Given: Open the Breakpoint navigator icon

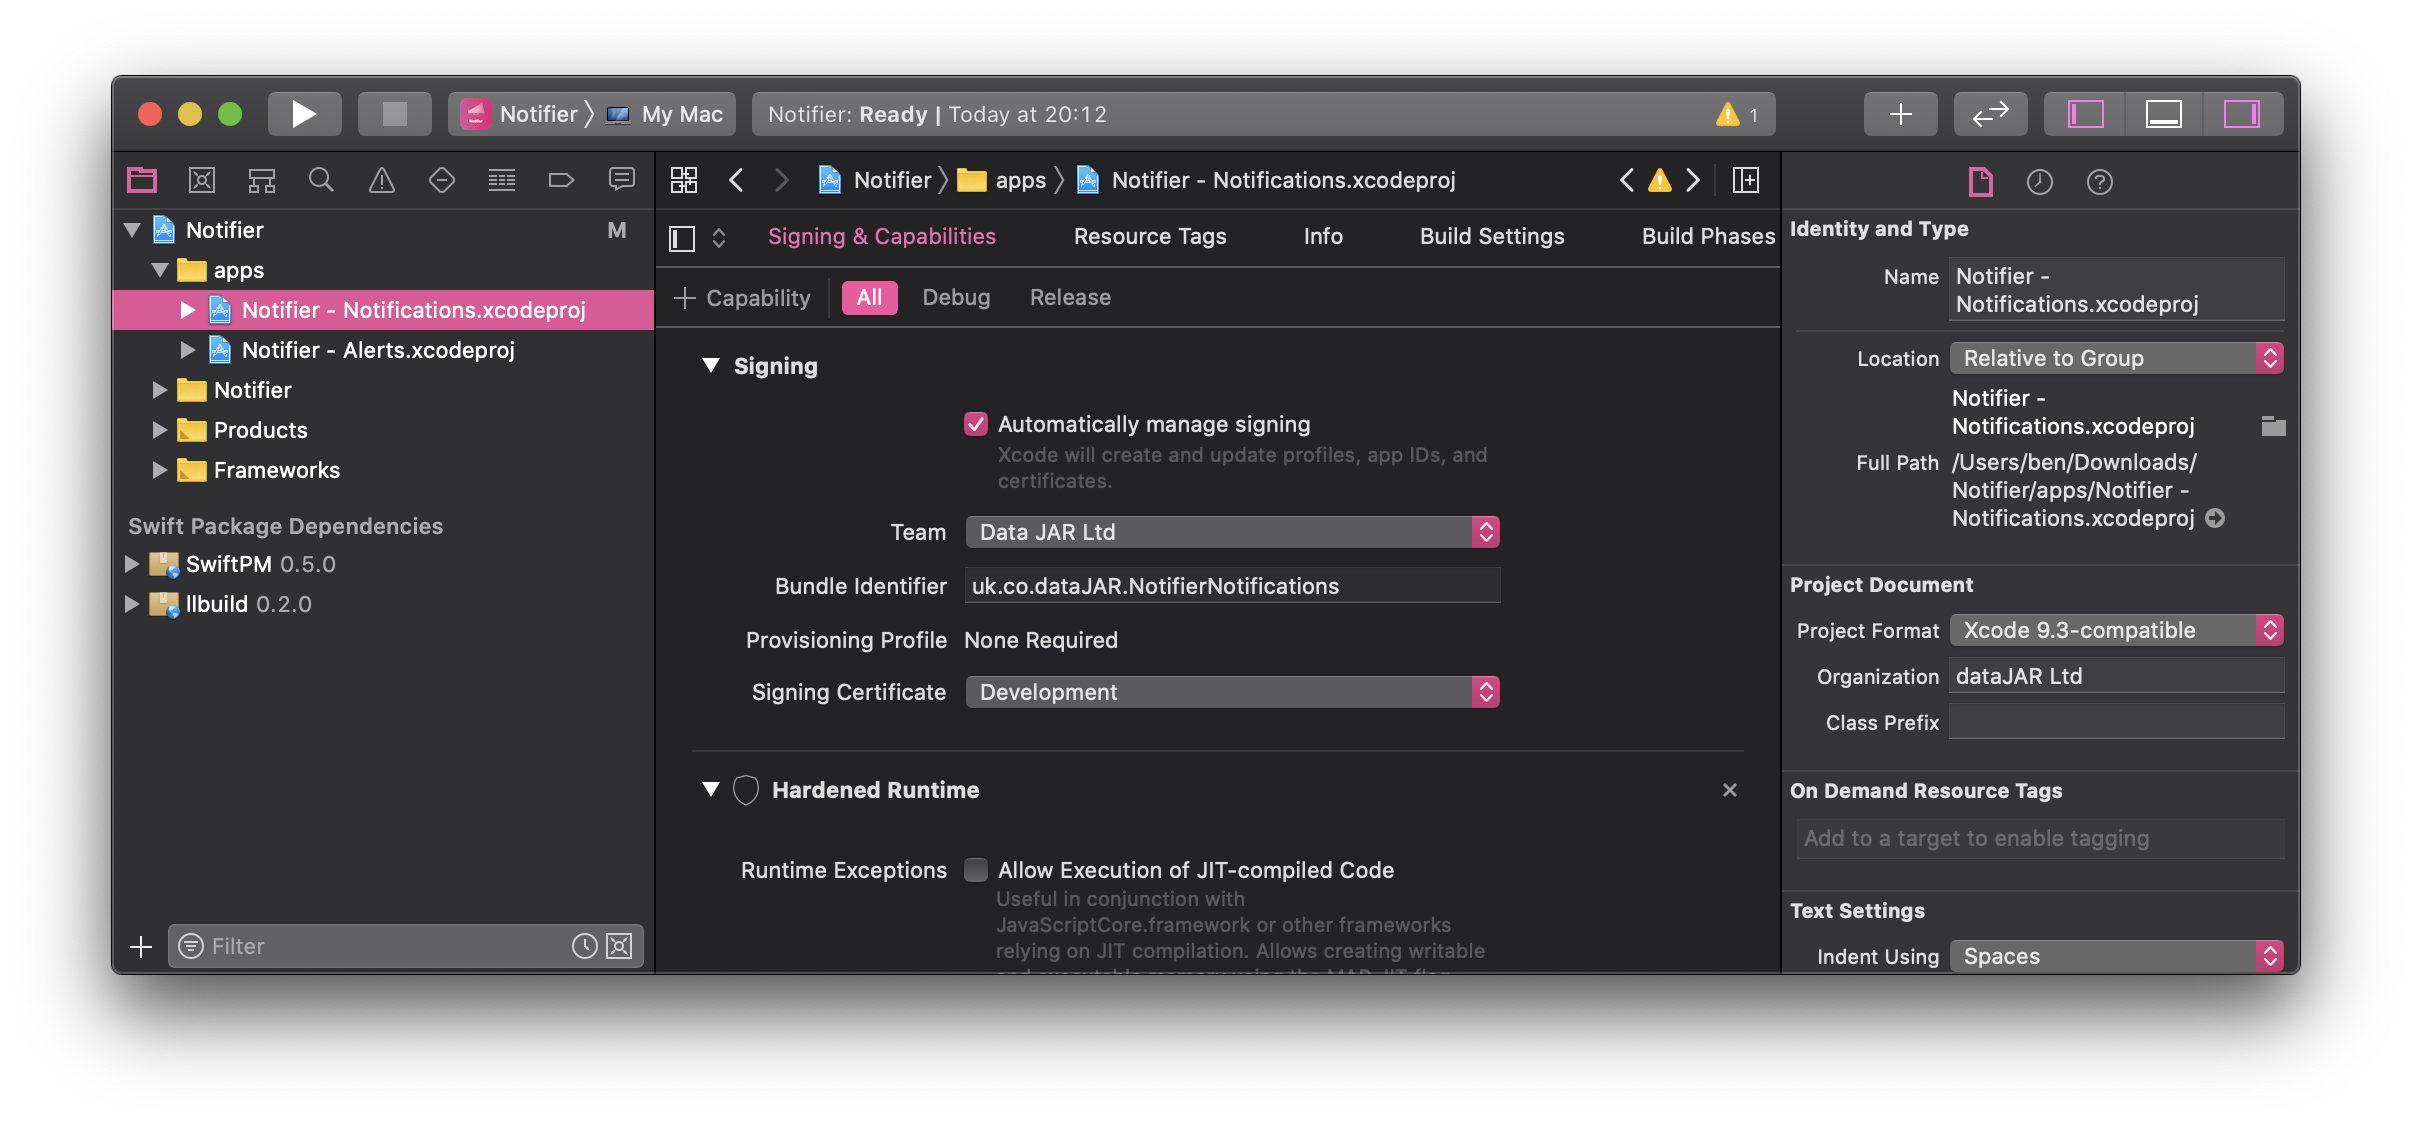Looking at the screenshot, I should (562, 180).
